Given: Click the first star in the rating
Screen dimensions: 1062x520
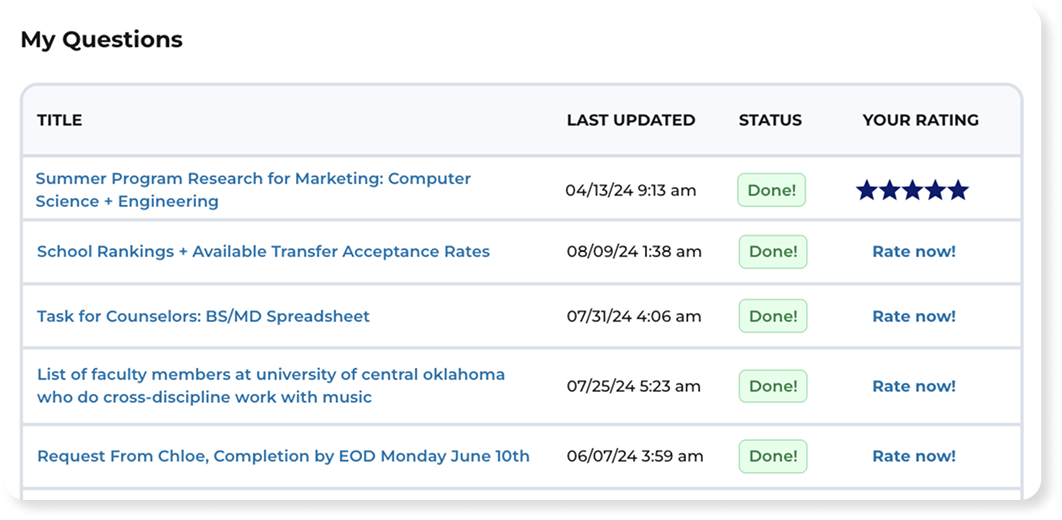Looking at the screenshot, I should click(x=866, y=190).
